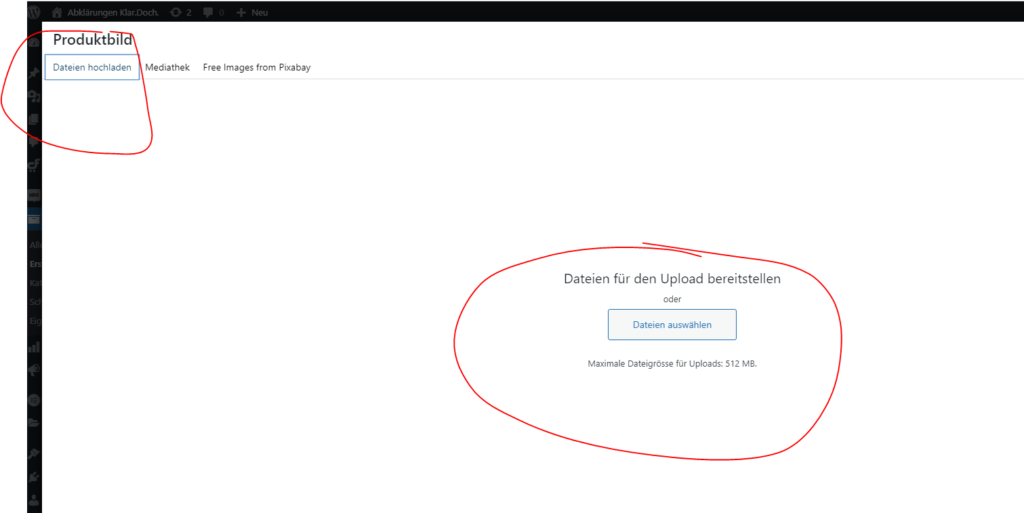Click the plus Neu button in admin bar
This screenshot has height=513, width=1024.
251,11
